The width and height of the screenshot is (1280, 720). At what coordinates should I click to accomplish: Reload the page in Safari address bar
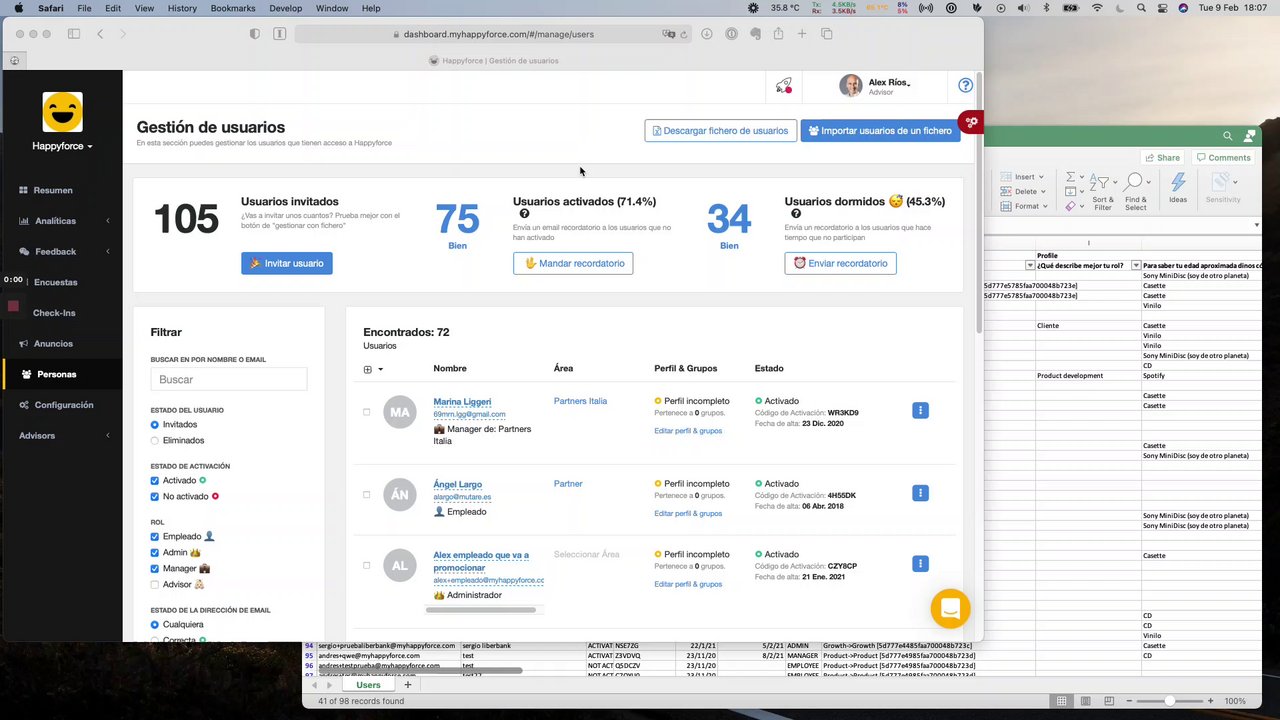pos(684,34)
